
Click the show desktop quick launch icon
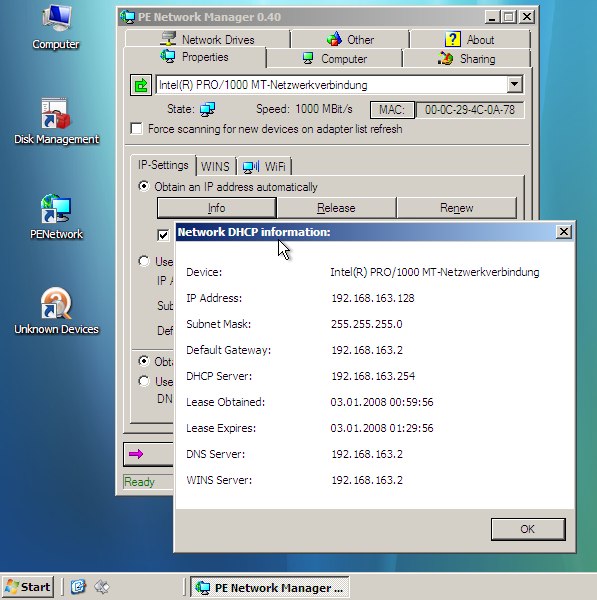click(x=102, y=586)
